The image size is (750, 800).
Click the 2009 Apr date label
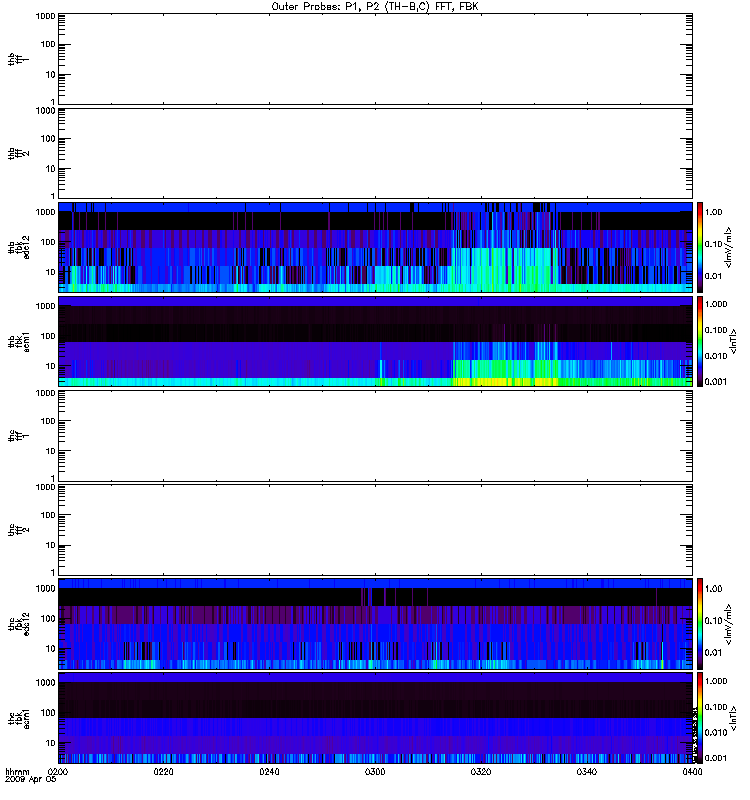31,780
